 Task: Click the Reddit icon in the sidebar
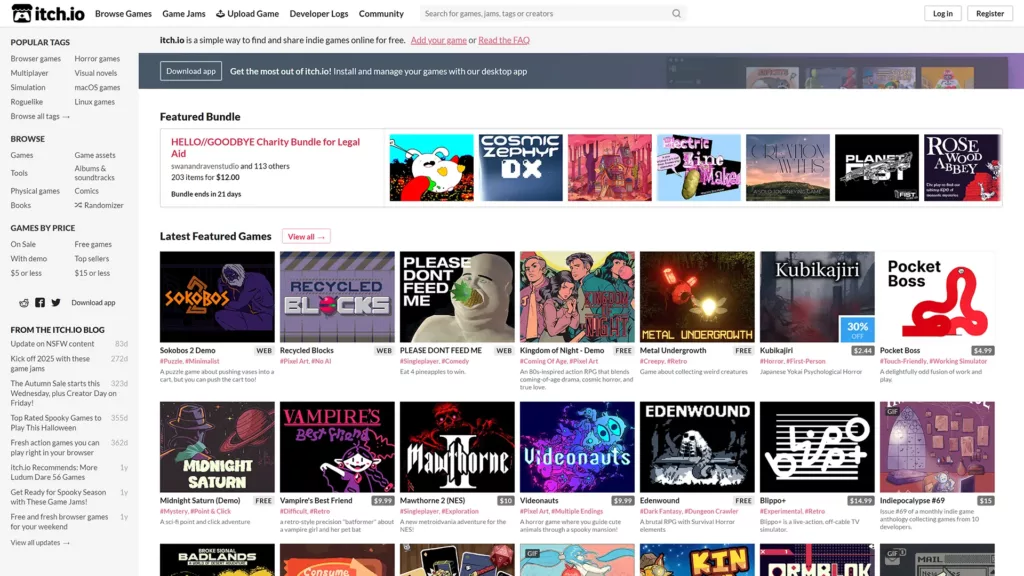point(24,302)
